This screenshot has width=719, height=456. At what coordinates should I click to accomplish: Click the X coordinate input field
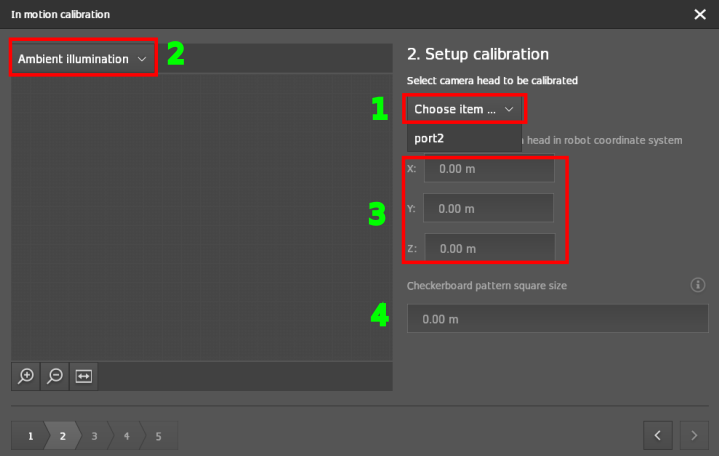click(x=489, y=170)
